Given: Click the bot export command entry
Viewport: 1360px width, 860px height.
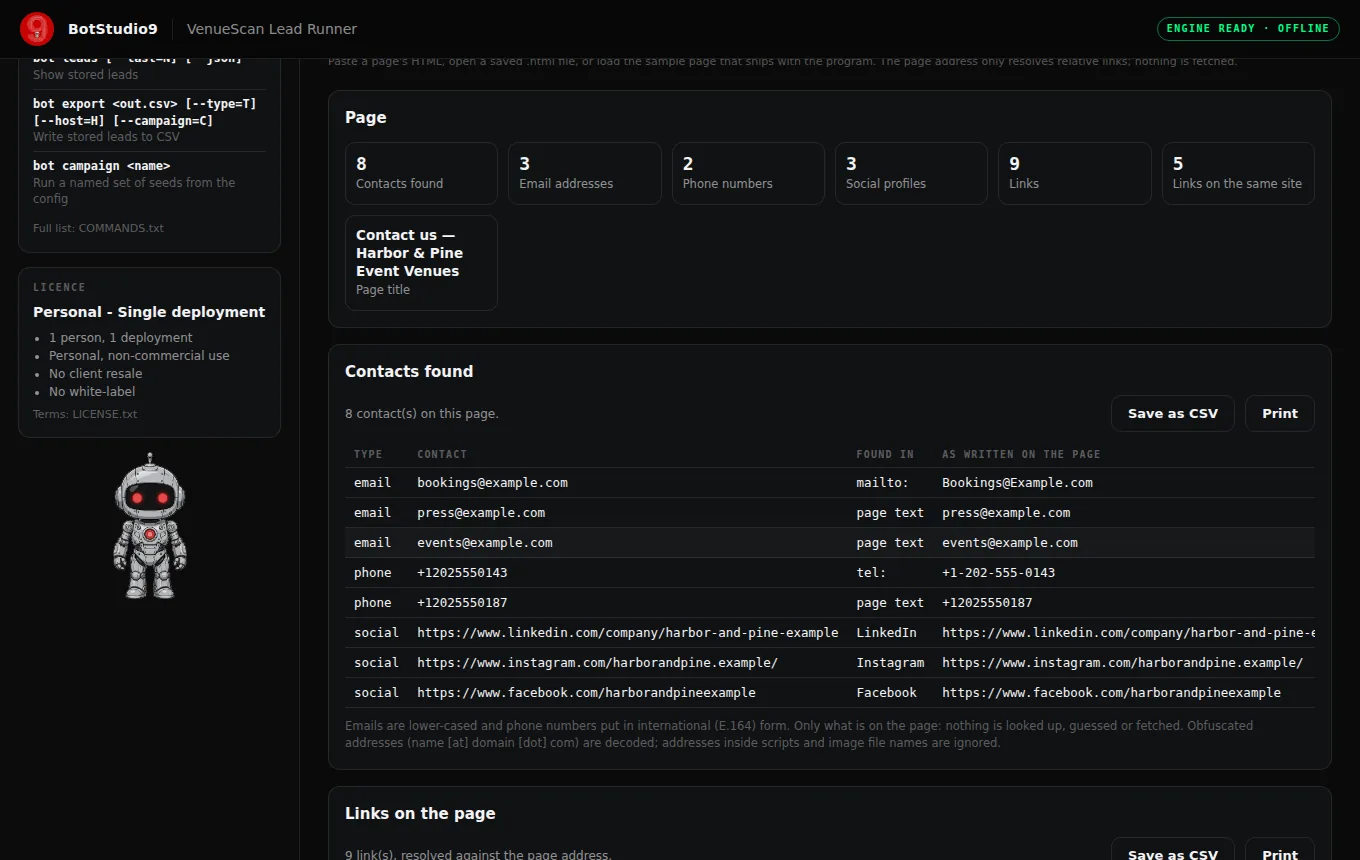Looking at the screenshot, I should (150, 120).
